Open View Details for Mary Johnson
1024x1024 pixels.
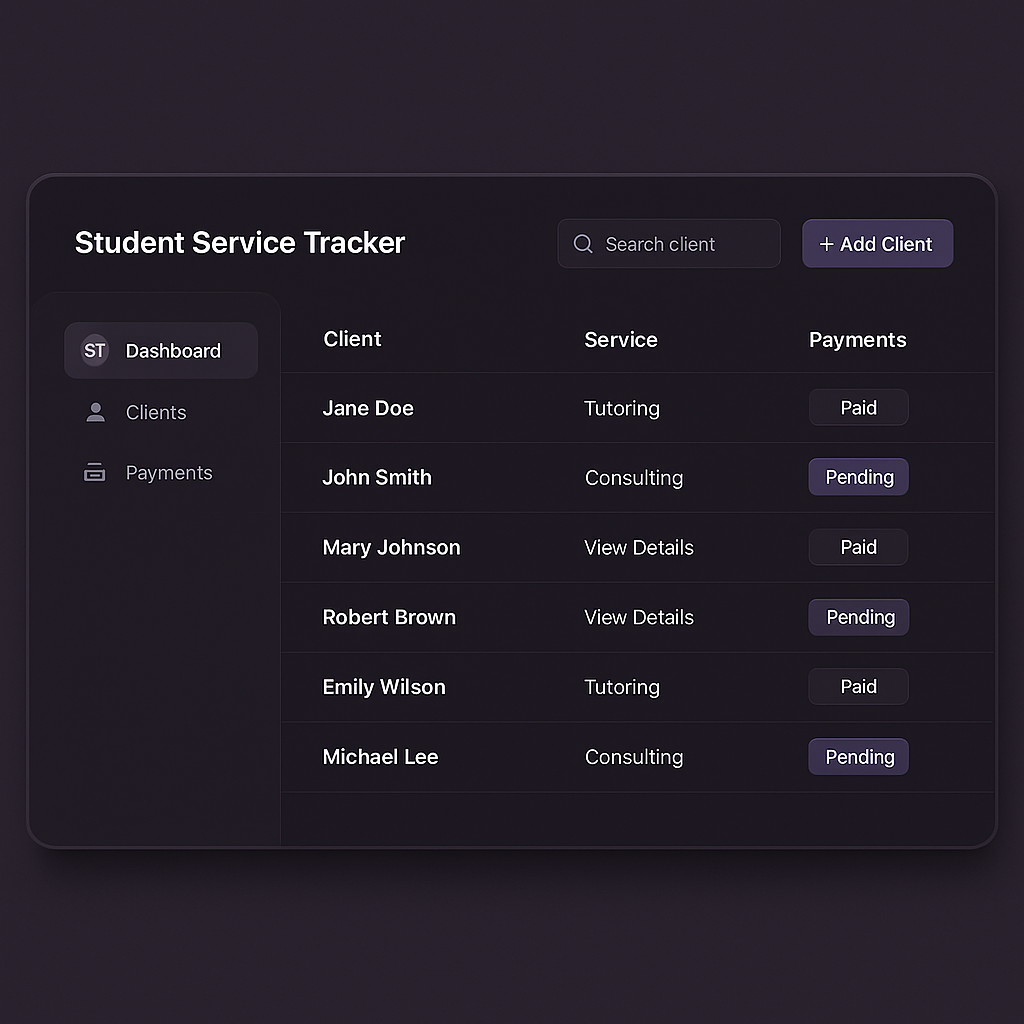[x=639, y=547]
